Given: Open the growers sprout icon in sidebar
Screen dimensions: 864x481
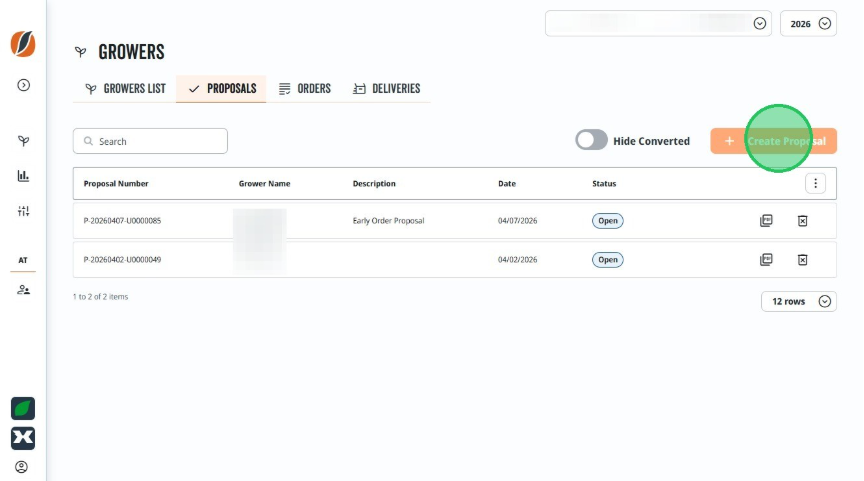Looking at the screenshot, I should 23,141.
